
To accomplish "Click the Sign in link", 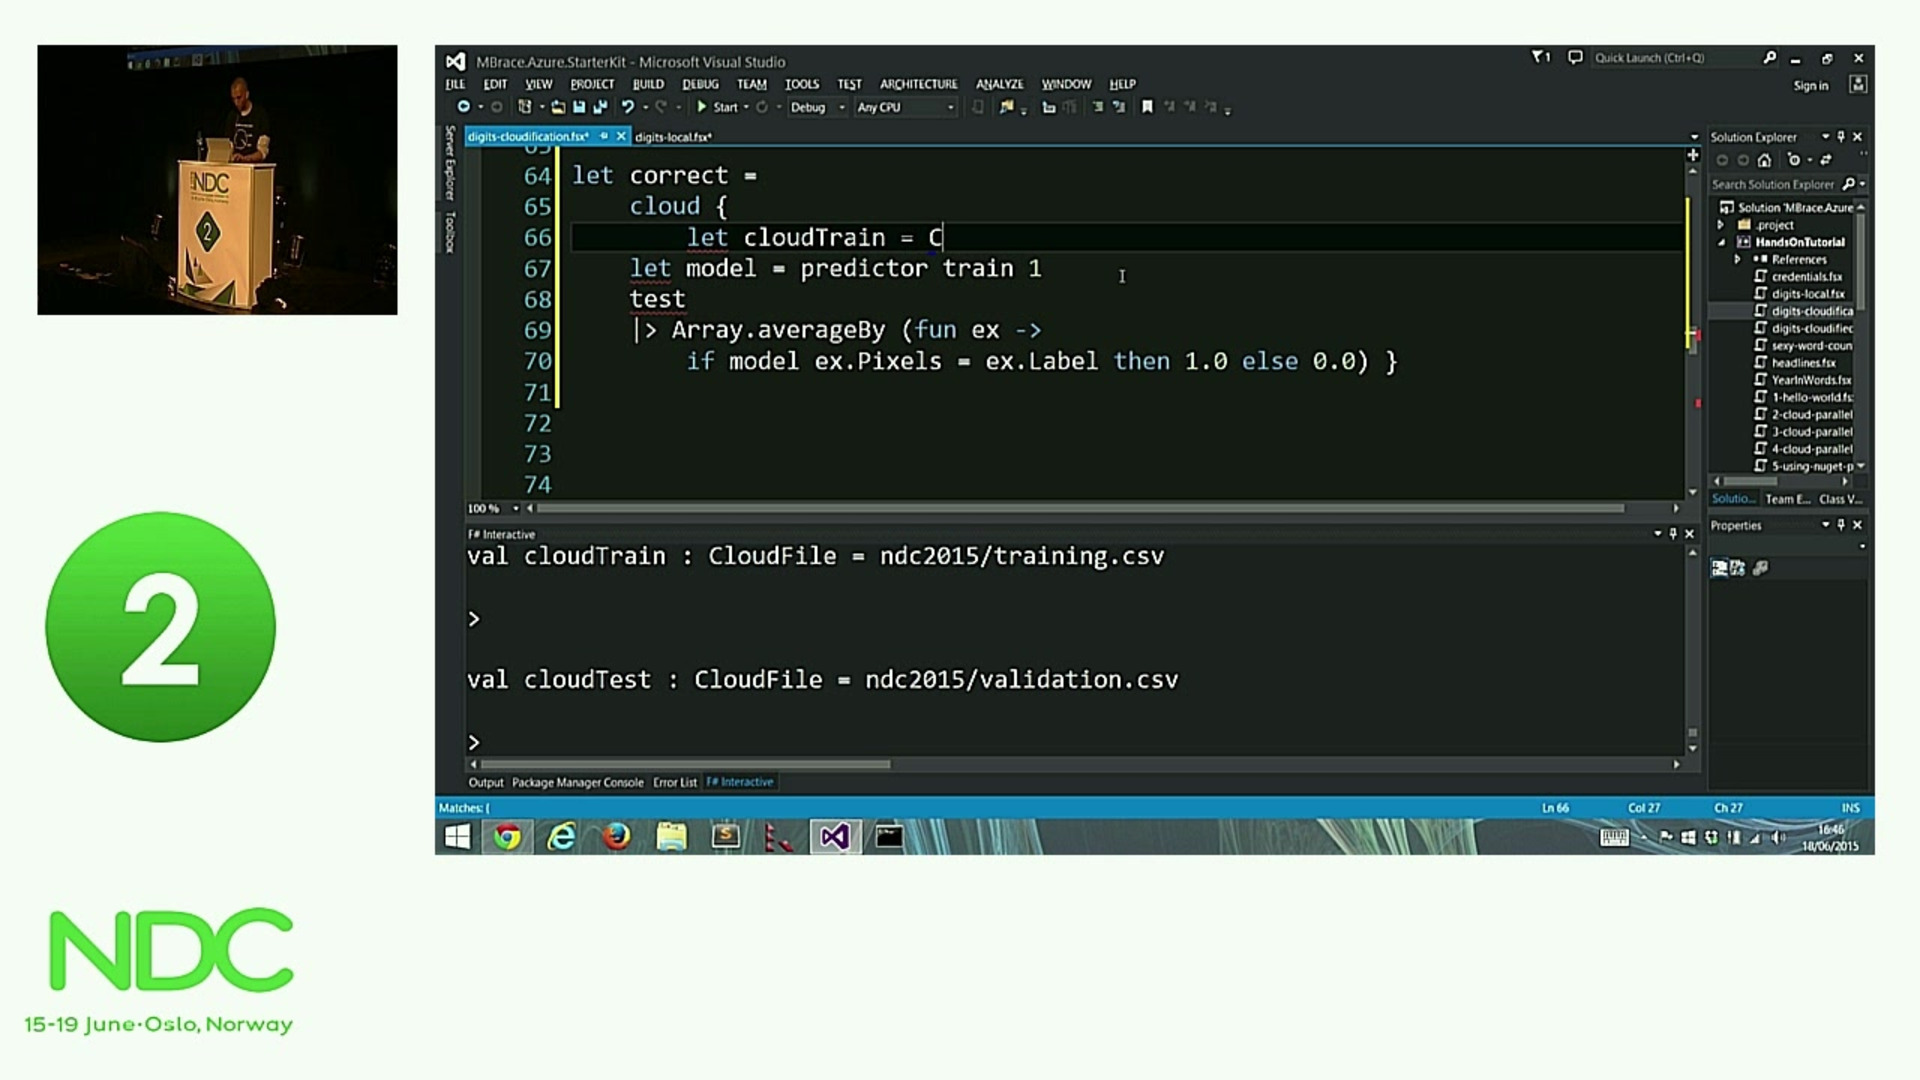I will click(1810, 85).
